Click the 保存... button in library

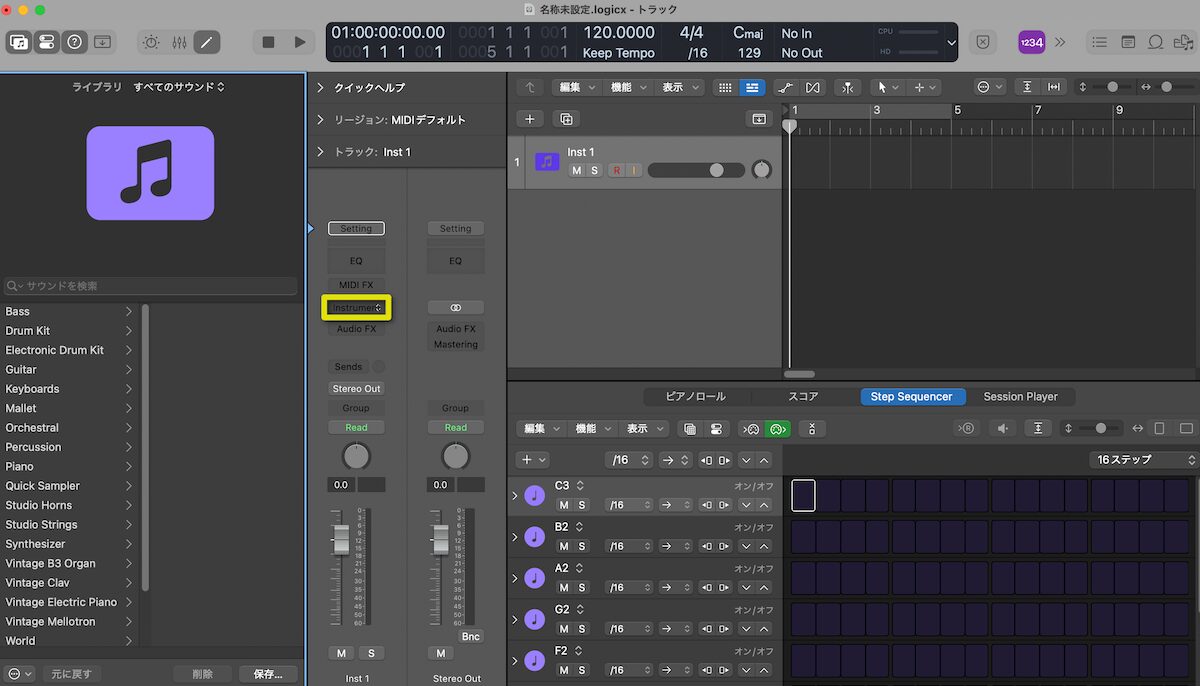(268, 674)
